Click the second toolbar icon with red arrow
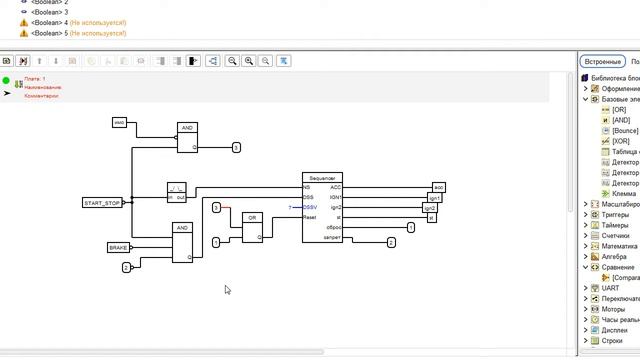The width and height of the screenshot is (640, 360). [23, 61]
